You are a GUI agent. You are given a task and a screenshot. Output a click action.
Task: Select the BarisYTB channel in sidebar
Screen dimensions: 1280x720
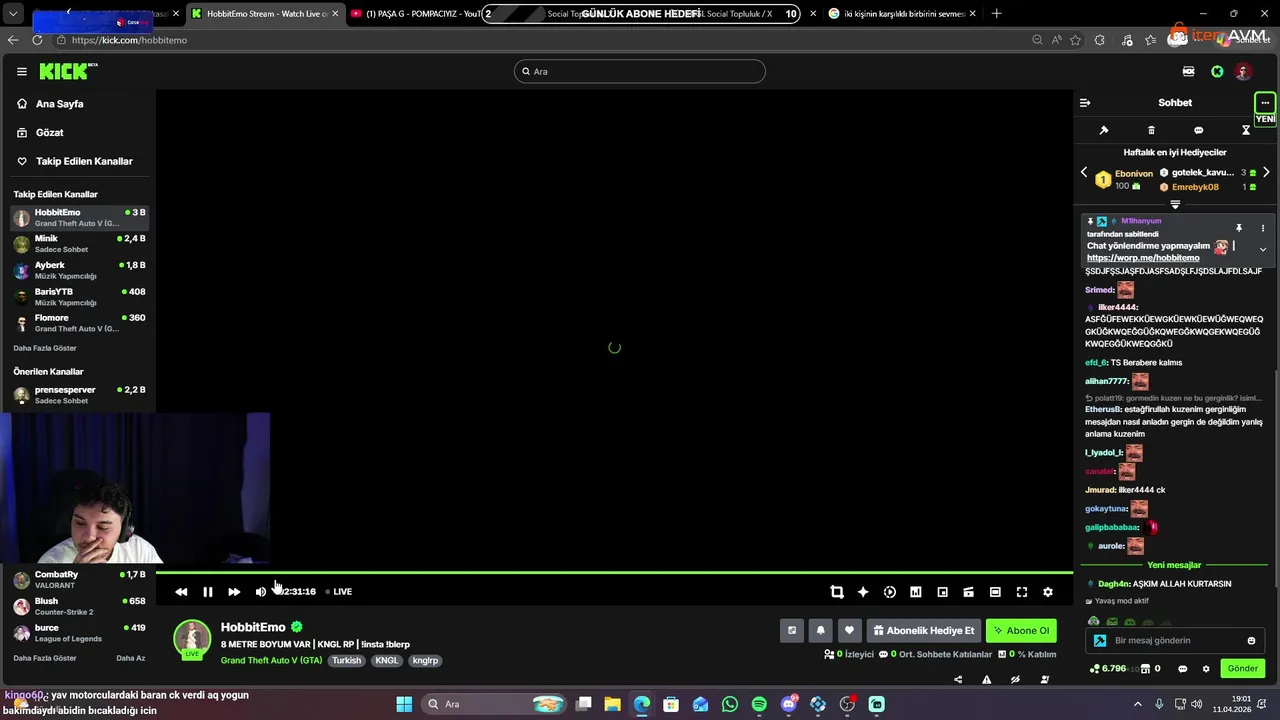point(80,296)
